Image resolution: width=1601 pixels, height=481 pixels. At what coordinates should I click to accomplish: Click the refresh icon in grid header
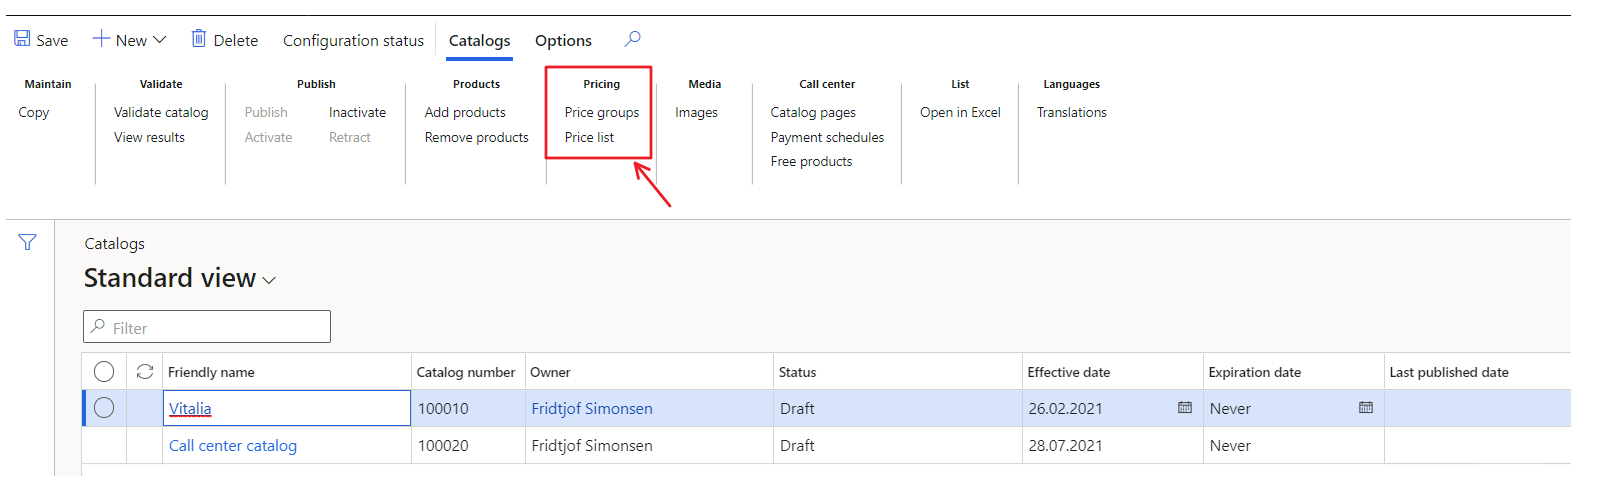(x=145, y=372)
